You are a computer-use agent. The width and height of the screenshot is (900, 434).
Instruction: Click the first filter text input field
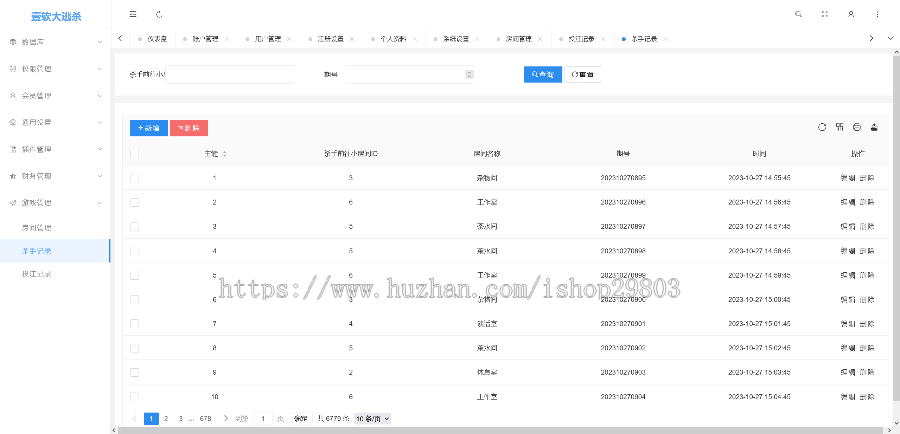(232, 75)
